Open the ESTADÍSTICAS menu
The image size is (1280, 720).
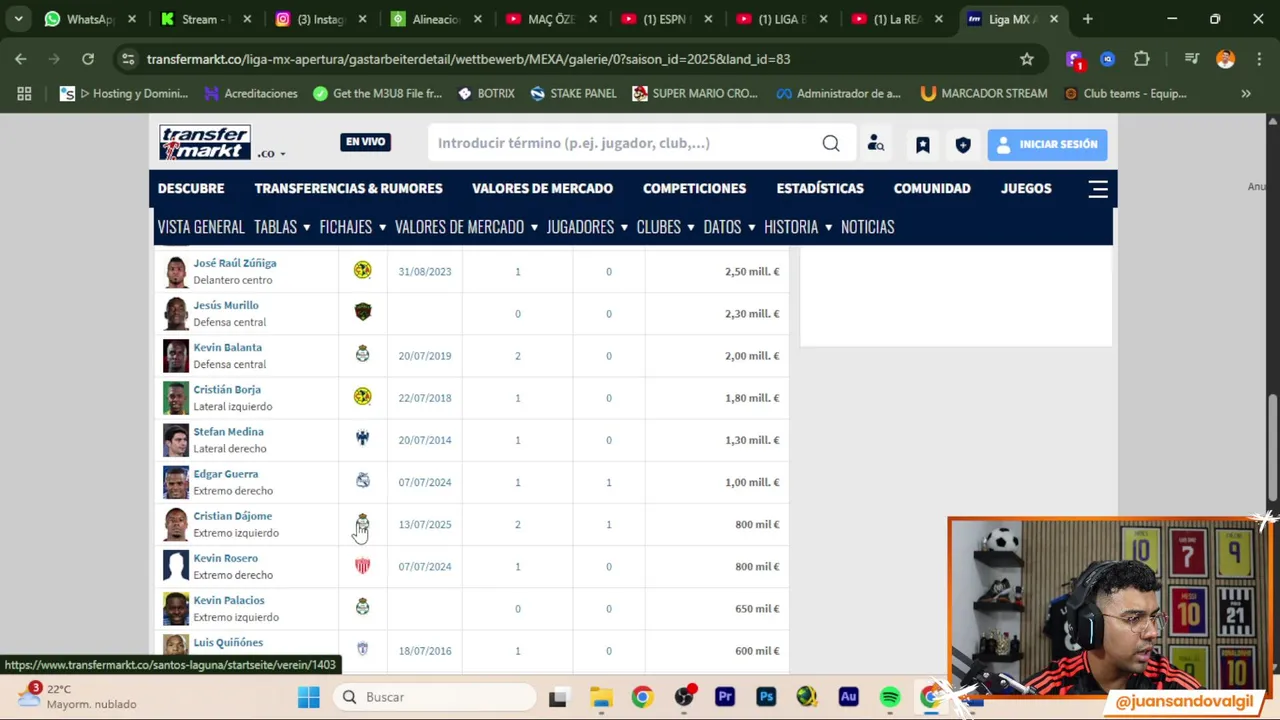(x=820, y=188)
